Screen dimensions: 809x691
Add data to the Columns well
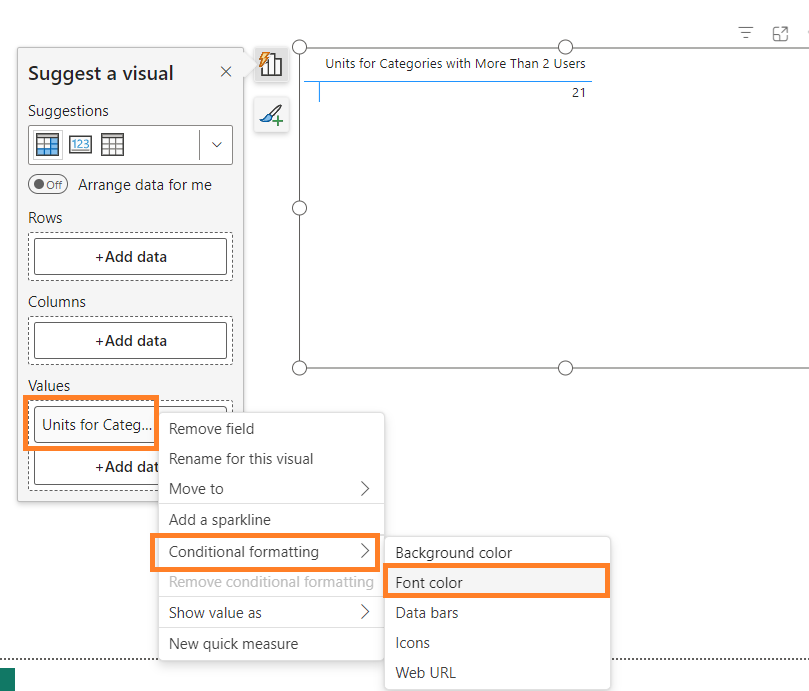[131, 341]
